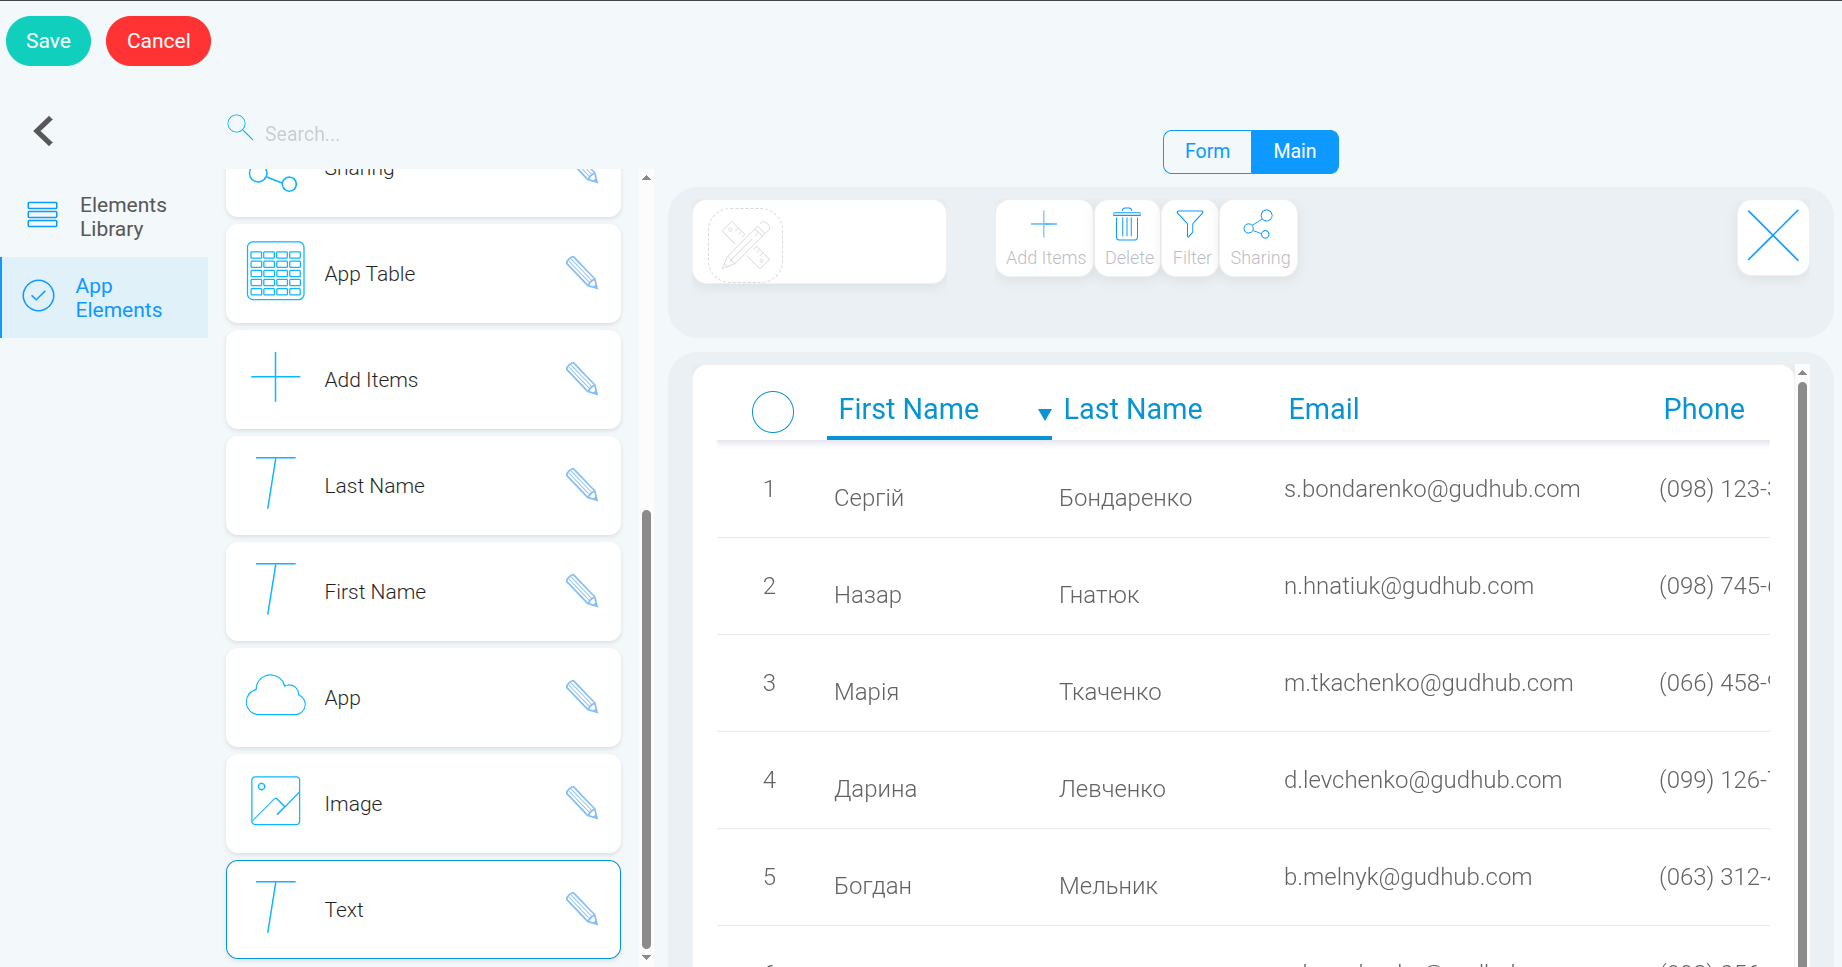Viewport: 1842px width, 967px height.
Task: Click the Delete trash button
Action: [1128, 238]
